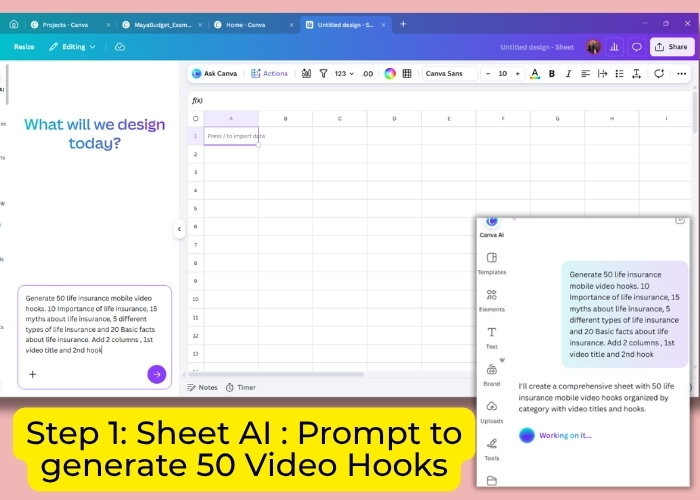Open Uploads in inset sidebar

(492, 412)
